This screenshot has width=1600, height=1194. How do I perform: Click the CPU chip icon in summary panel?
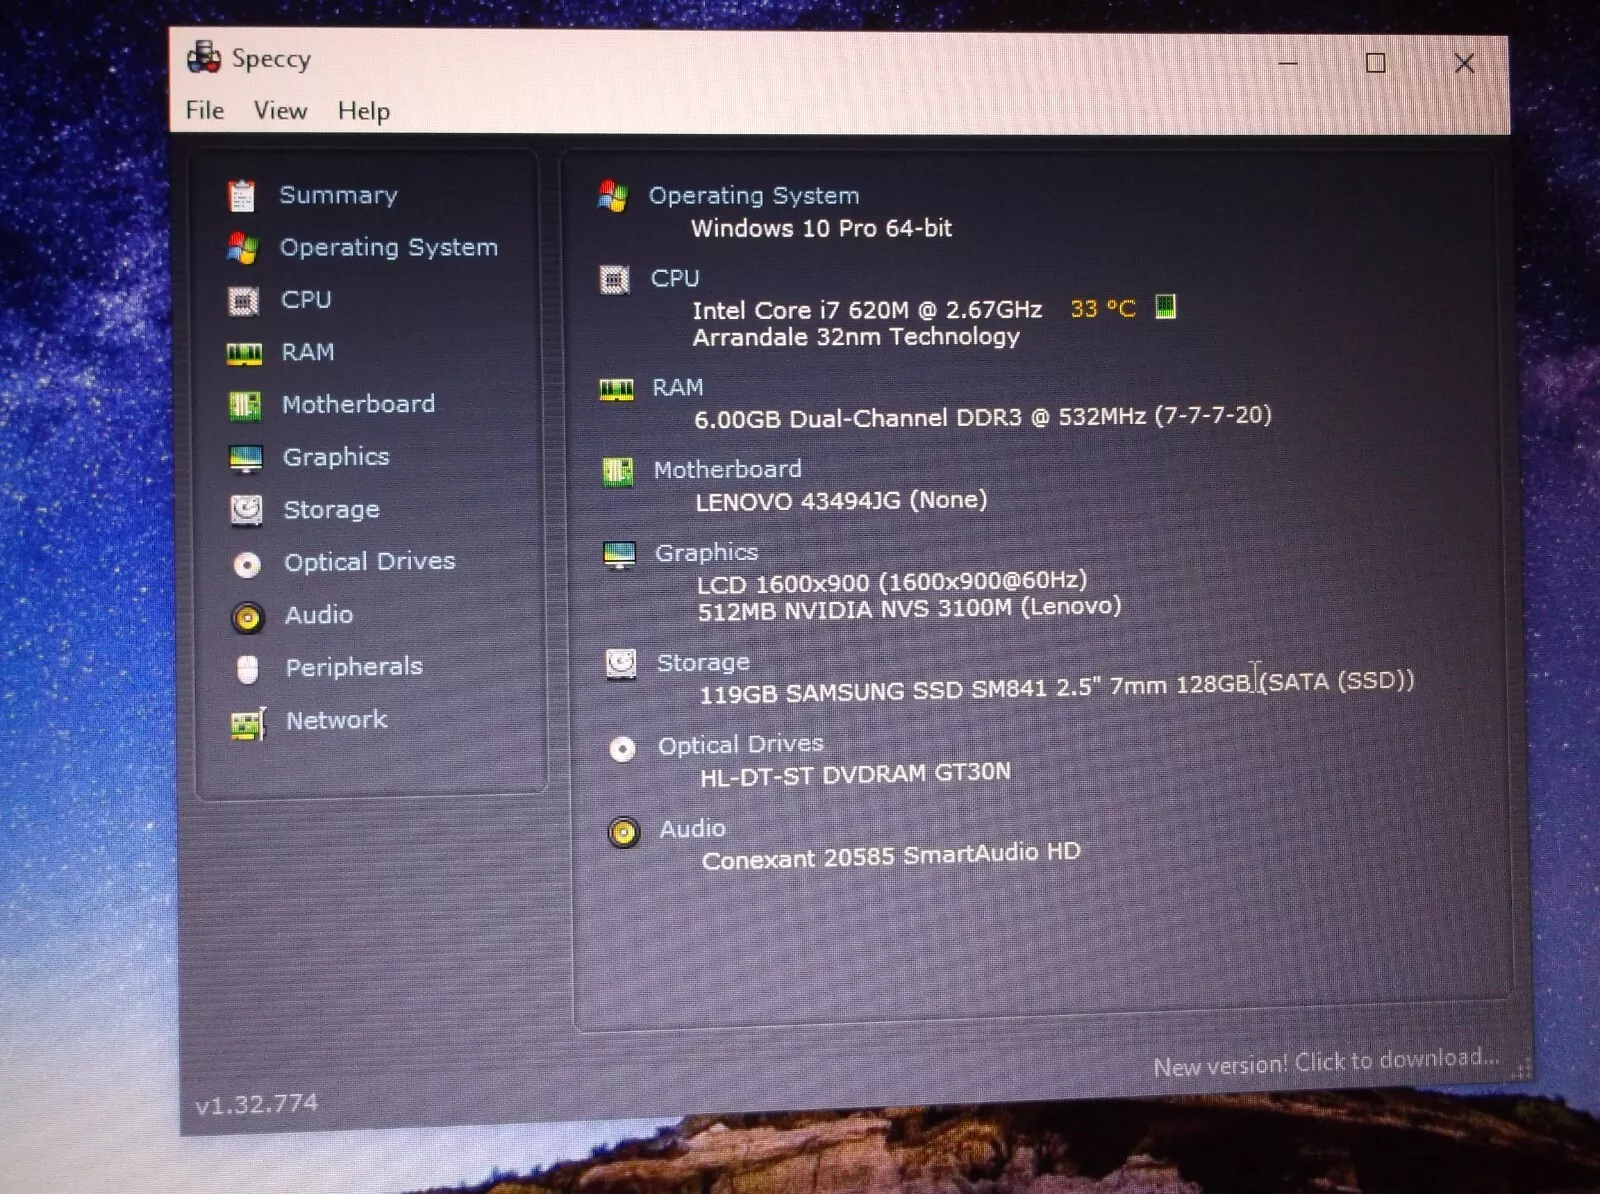pos(614,279)
